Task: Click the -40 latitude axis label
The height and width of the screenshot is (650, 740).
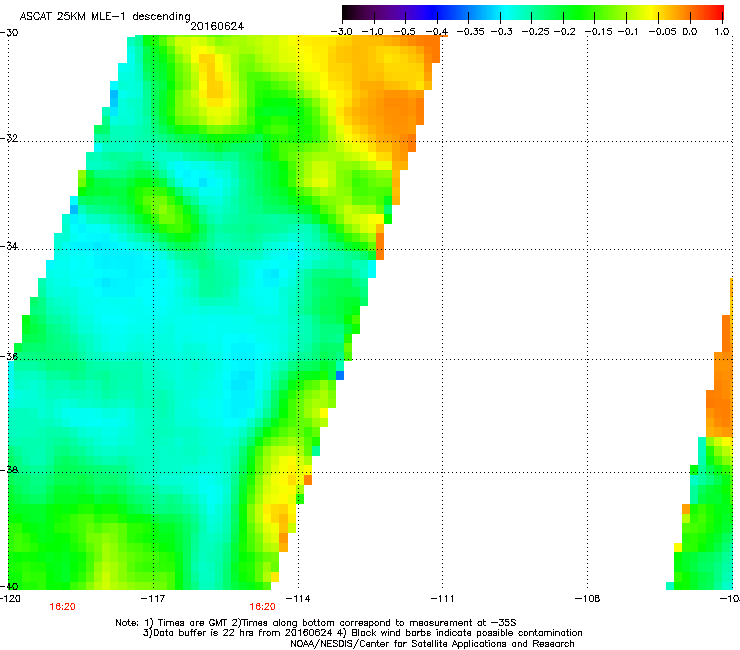Action: click(x=9, y=586)
